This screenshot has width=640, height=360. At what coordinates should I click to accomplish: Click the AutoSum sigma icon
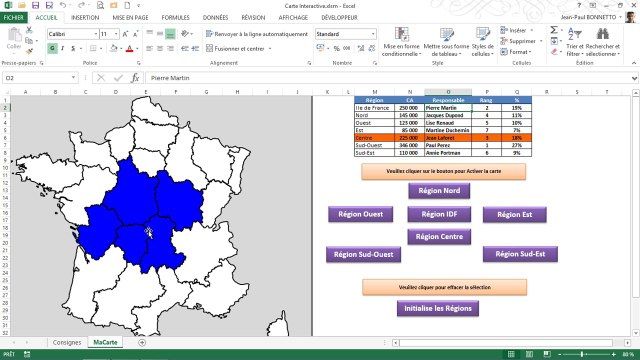(554, 30)
